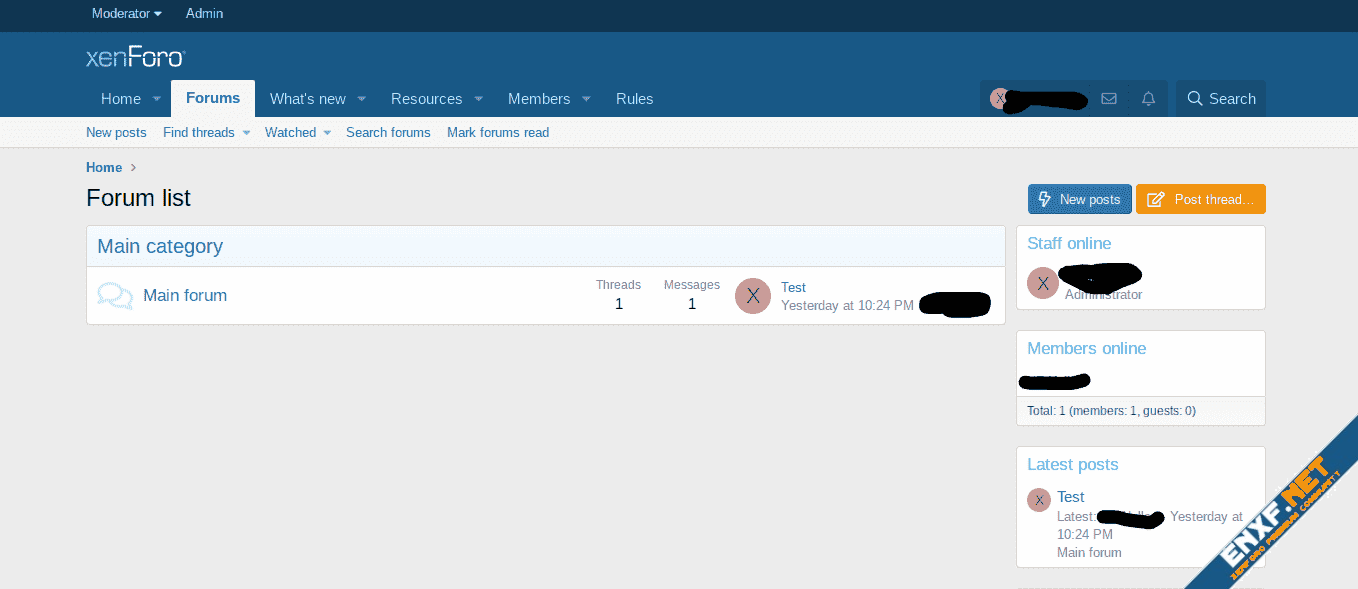Expand the Moderator dropdown menu
Viewport: 1358px width, 589px height.
pos(126,14)
